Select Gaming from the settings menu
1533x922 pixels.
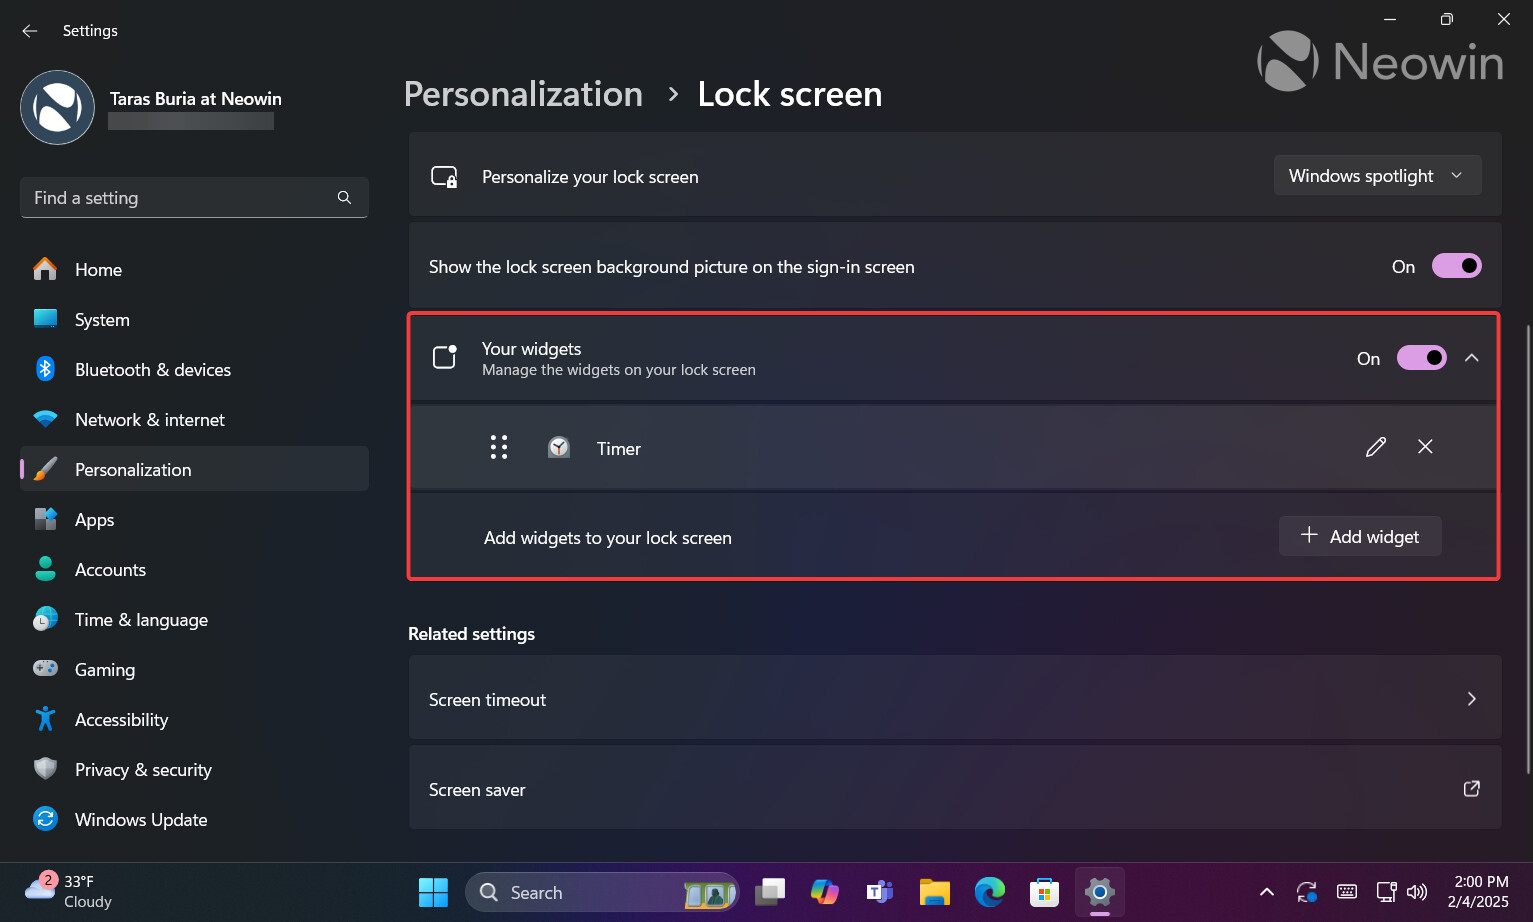point(105,669)
